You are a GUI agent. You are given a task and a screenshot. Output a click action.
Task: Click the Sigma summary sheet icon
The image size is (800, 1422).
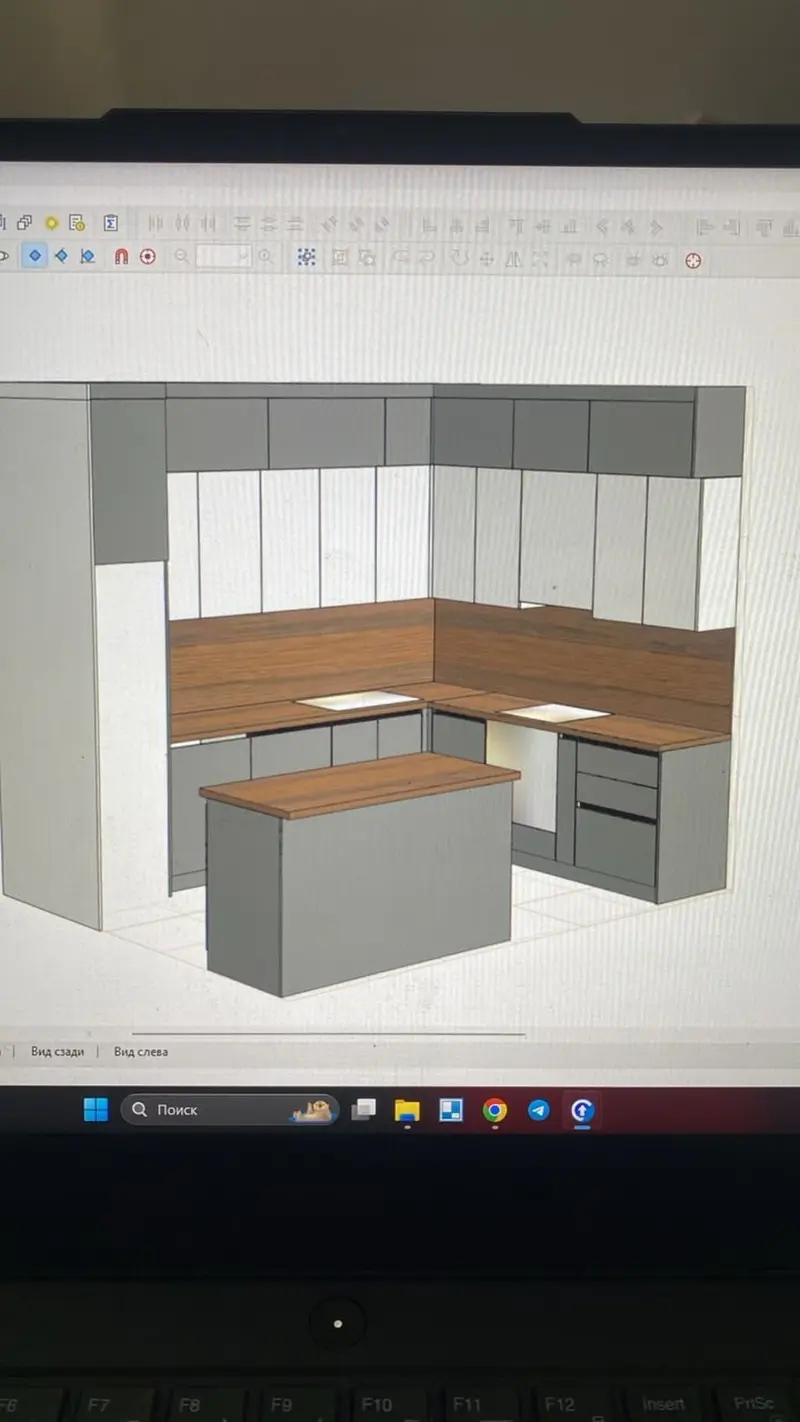click(x=111, y=223)
